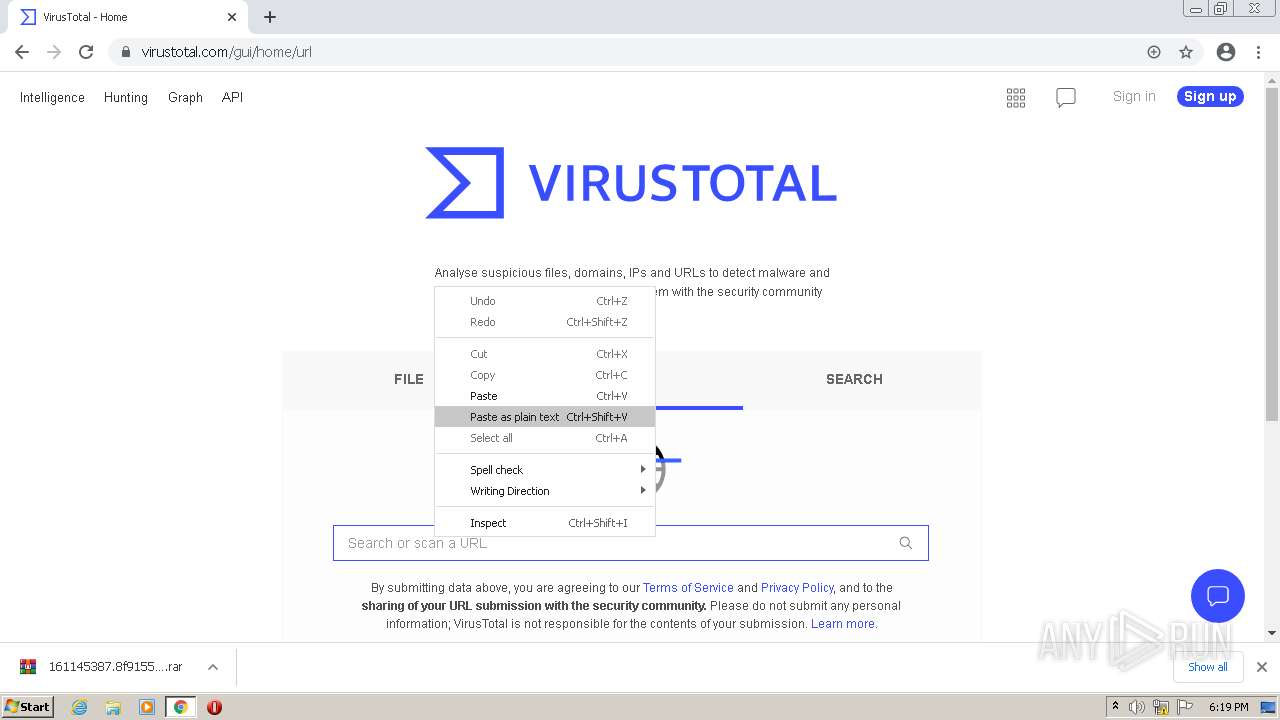This screenshot has width=1280, height=720.
Task: Click Show all downloads button
Action: coord(1208,667)
